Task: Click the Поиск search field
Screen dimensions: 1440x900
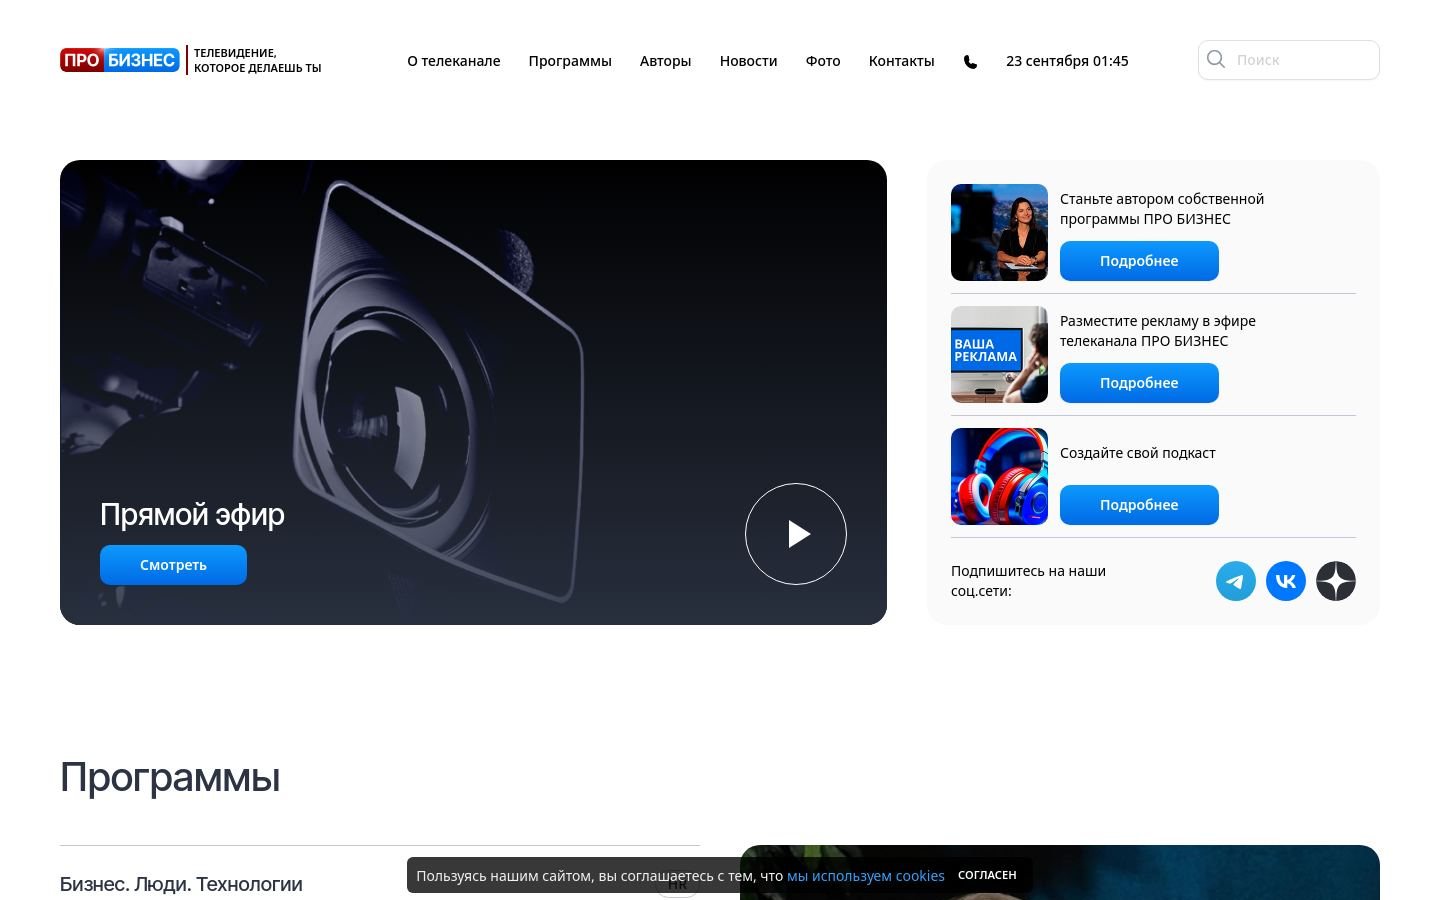Action: 1288,60
